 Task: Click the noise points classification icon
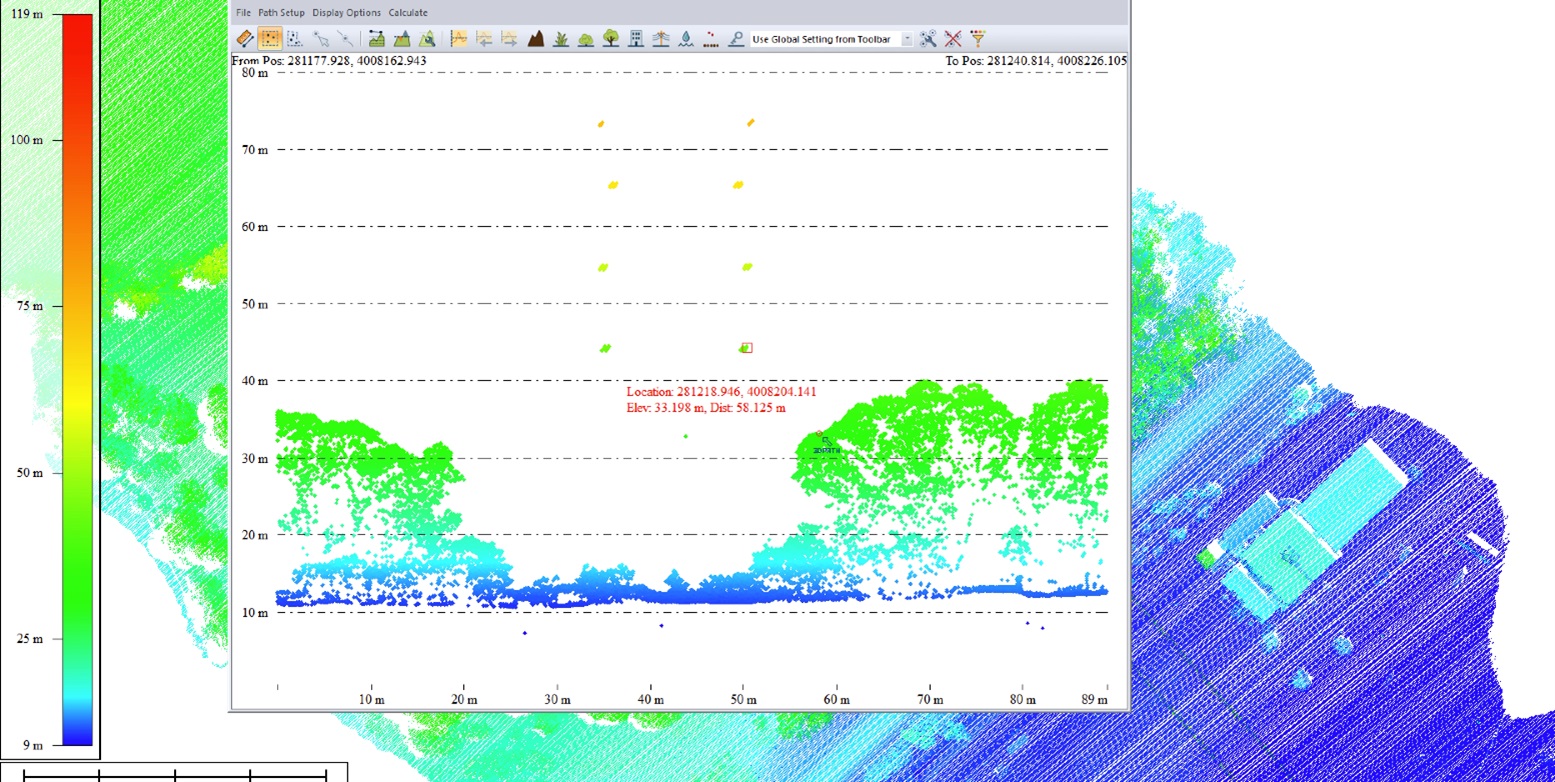(x=711, y=39)
